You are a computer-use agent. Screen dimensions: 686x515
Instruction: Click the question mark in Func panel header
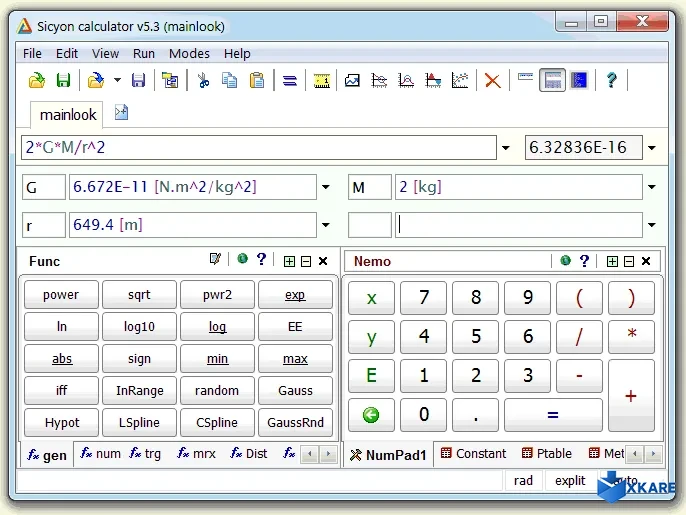point(261,259)
